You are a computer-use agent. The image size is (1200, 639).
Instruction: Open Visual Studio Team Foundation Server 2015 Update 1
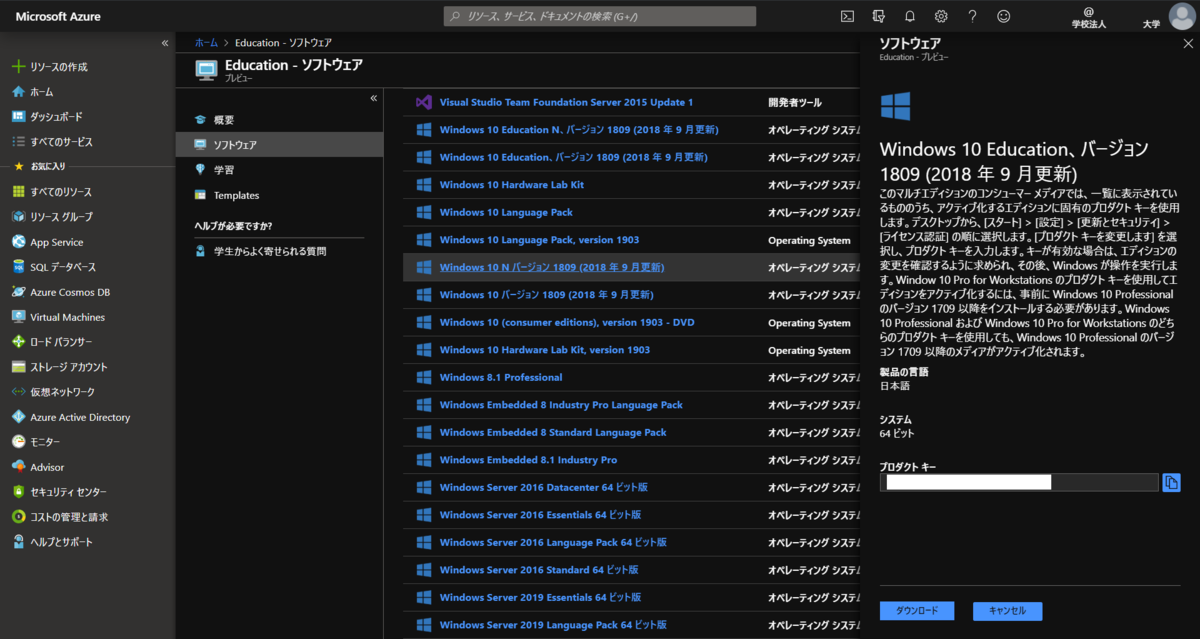[566, 102]
